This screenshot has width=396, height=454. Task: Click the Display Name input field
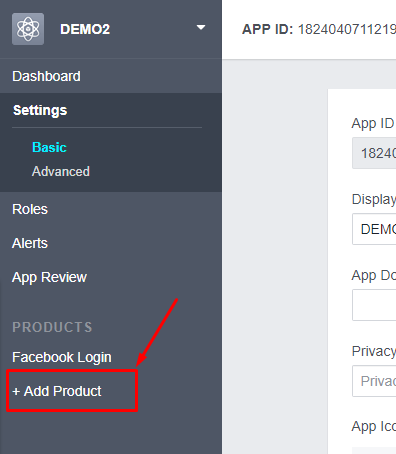[x=374, y=229]
